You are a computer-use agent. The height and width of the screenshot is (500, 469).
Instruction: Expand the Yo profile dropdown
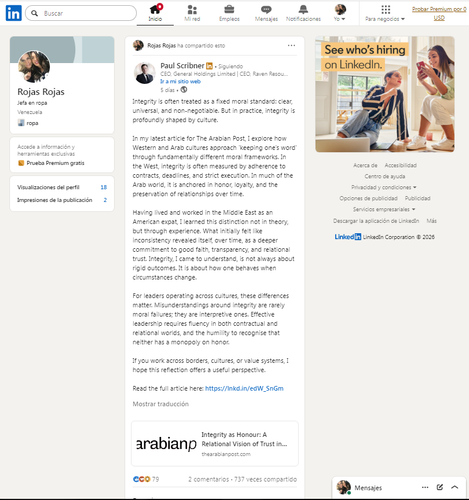coord(340,13)
